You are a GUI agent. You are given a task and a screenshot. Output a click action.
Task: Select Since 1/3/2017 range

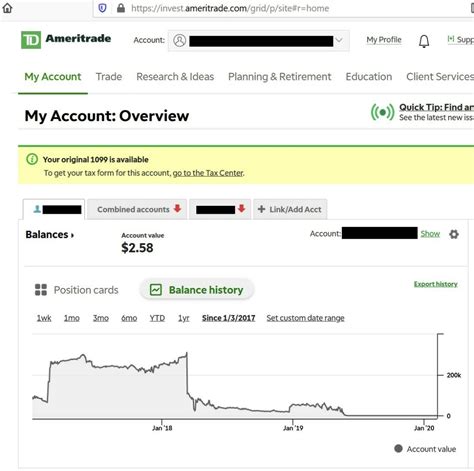228,318
